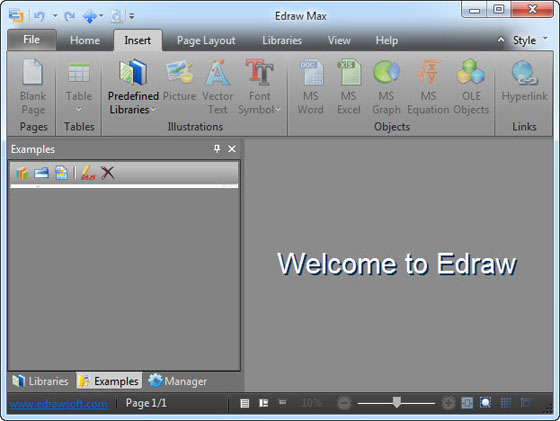Viewport: 560px width, 421px height.
Task: Open the Manager panel tab
Action: [x=178, y=381]
